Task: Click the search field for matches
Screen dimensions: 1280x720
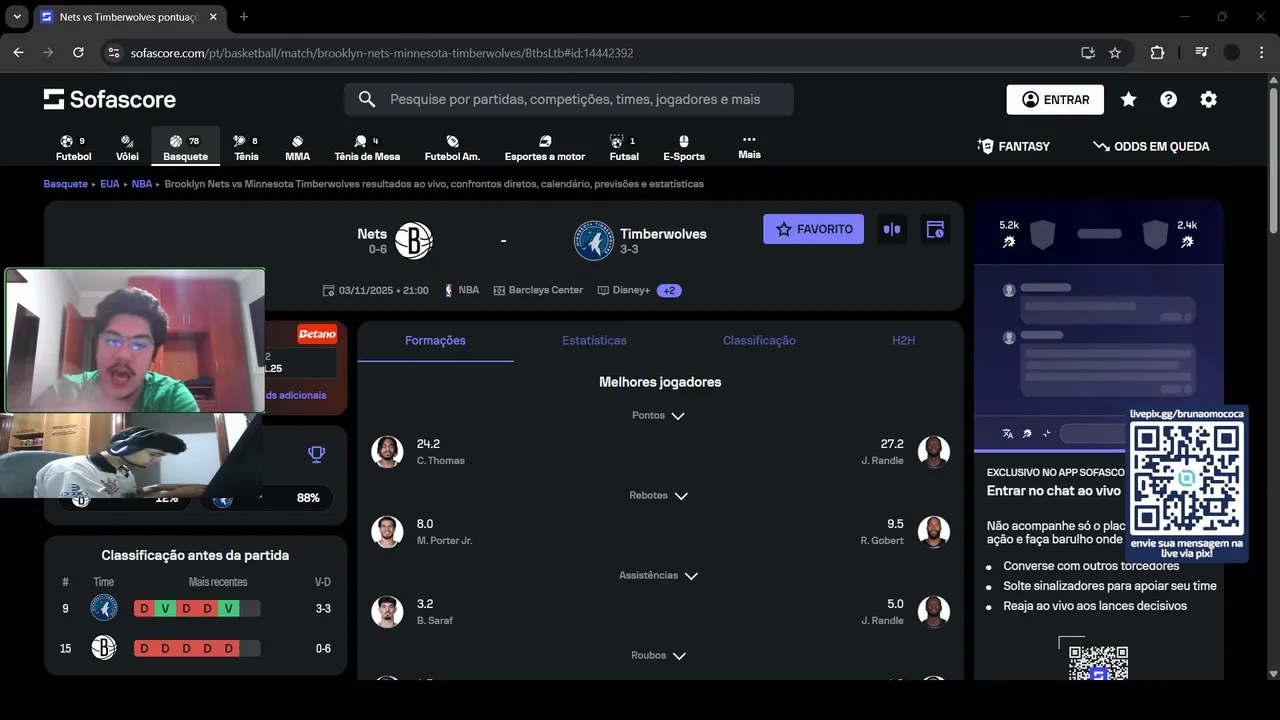Action: (x=569, y=99)
